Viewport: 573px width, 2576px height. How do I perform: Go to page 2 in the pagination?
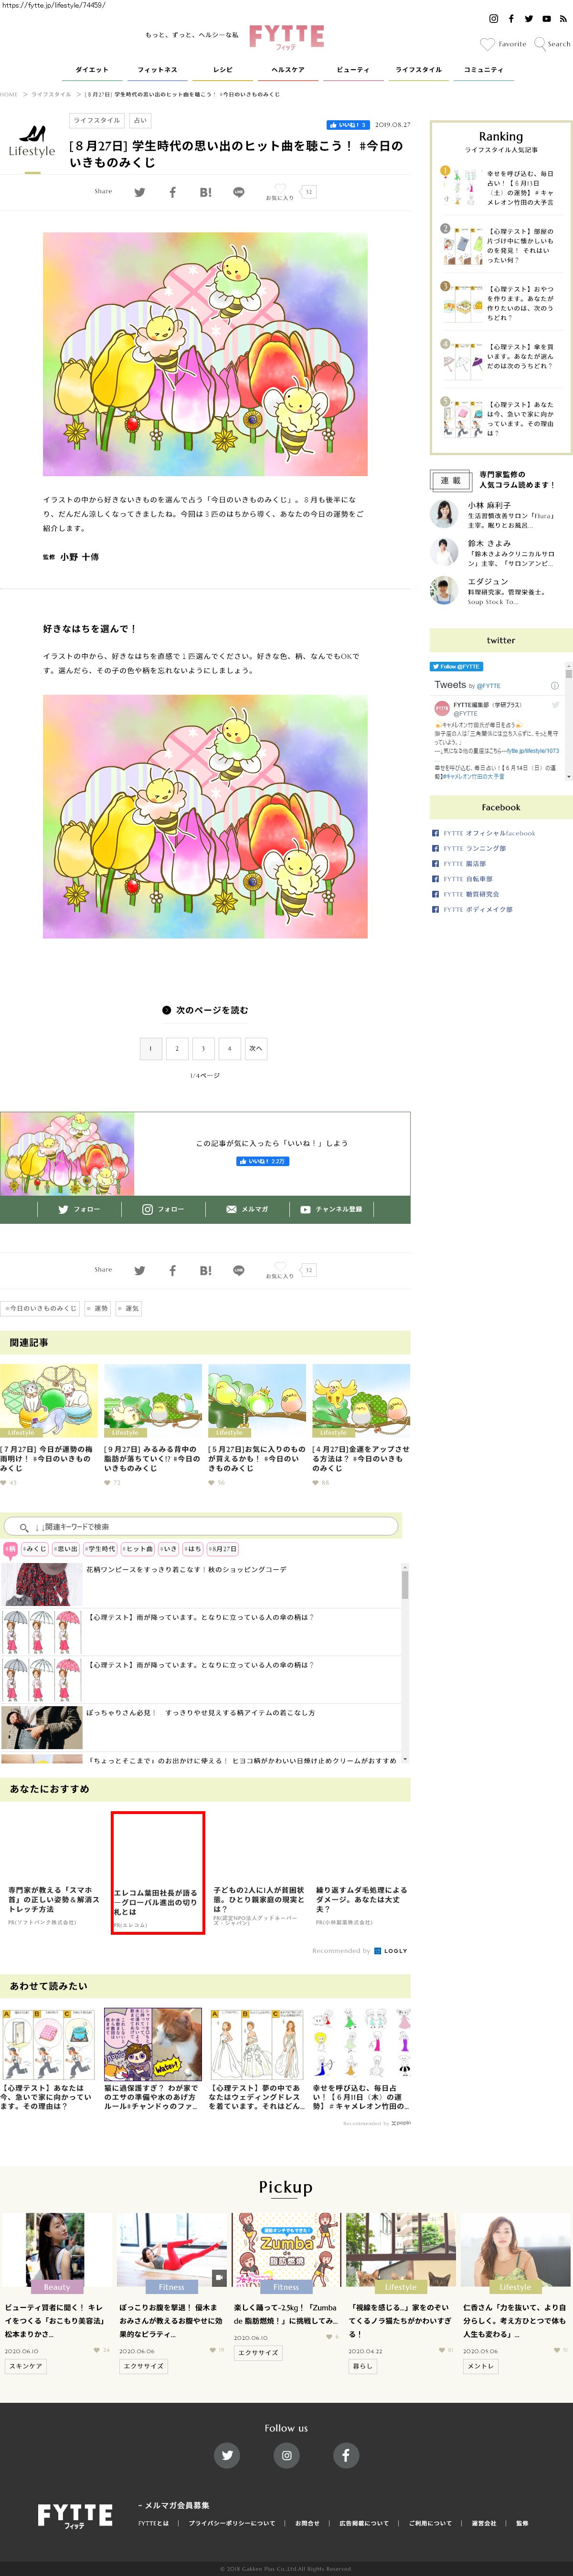tap(177, 1048)
